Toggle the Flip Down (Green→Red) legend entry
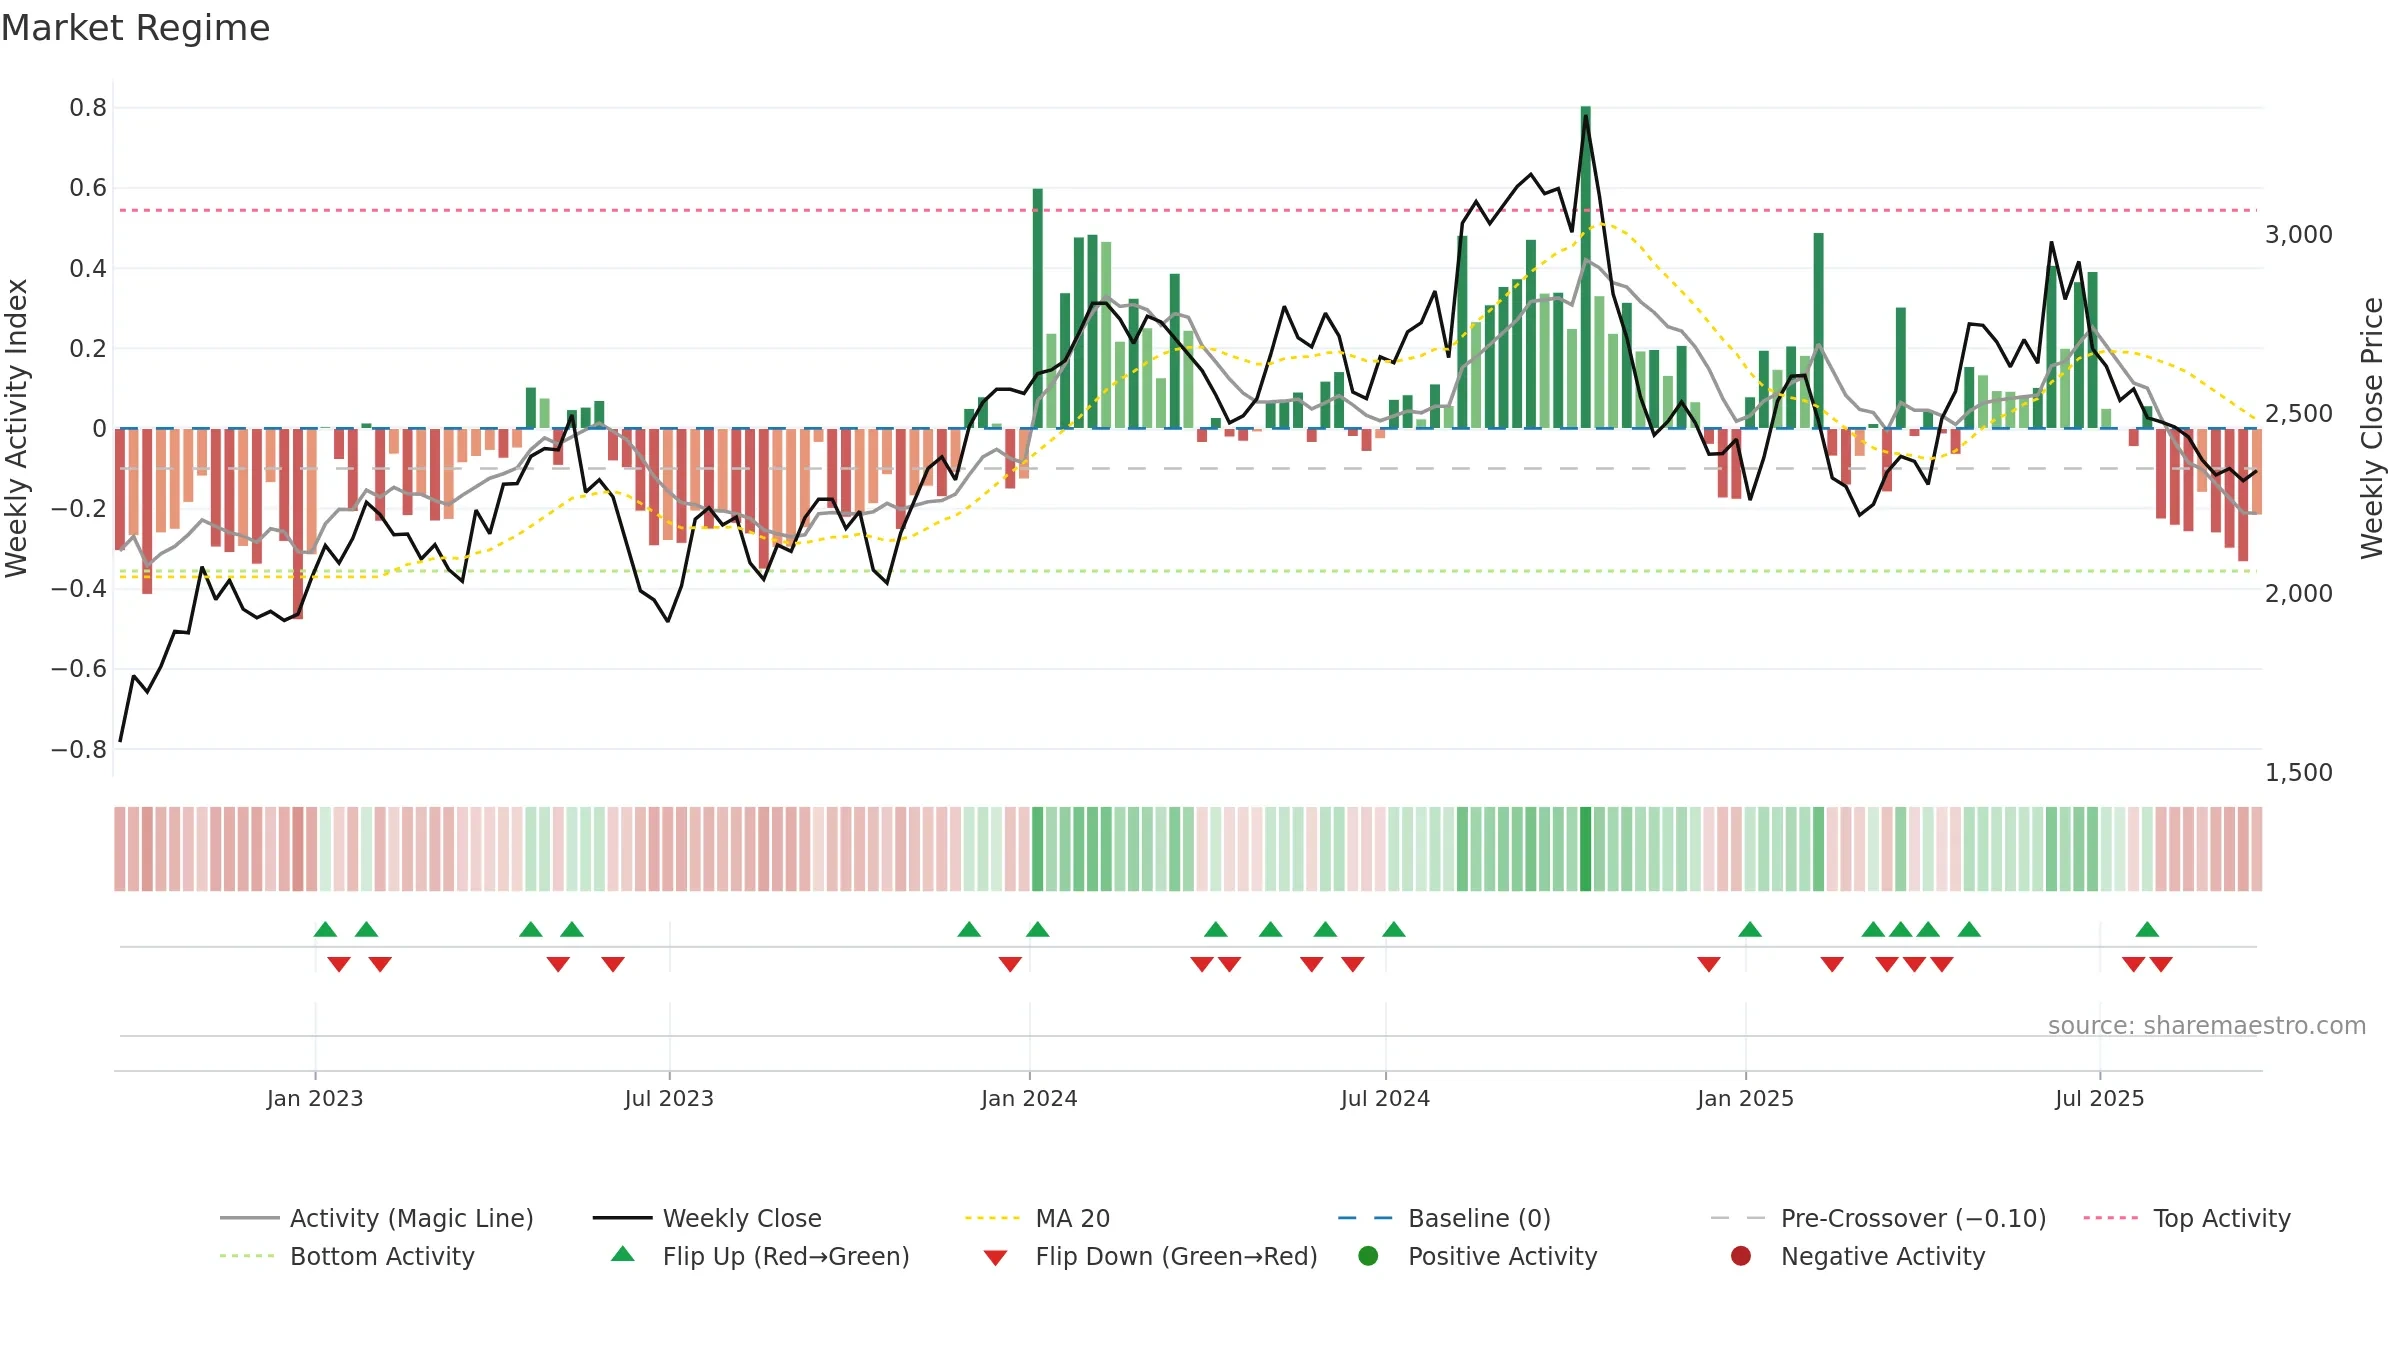 pyautogui.click(x=1150, y=1256)
